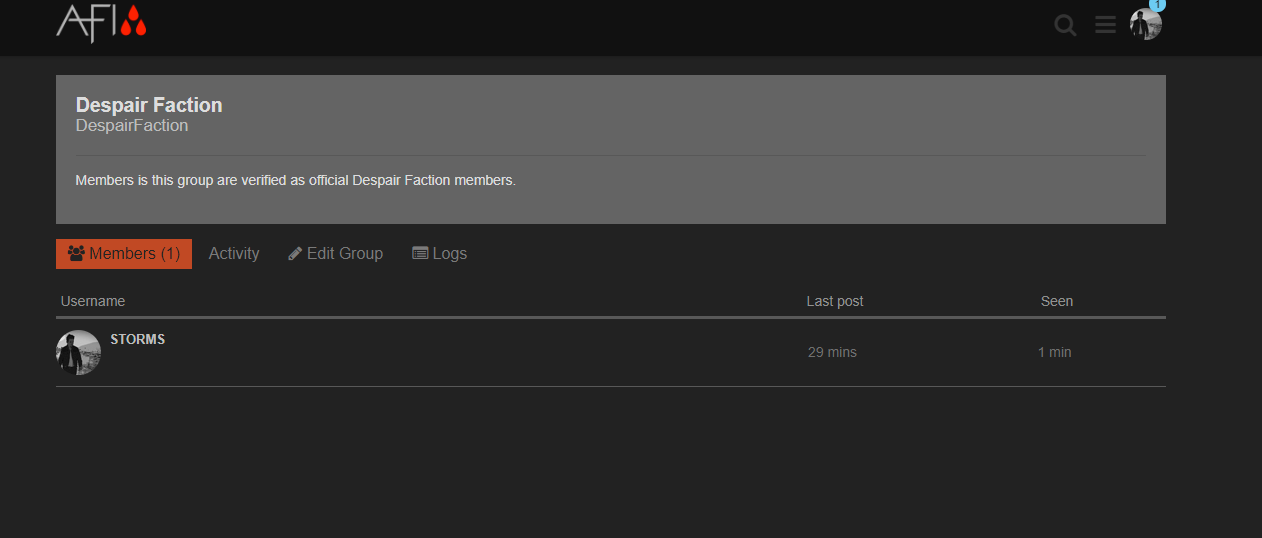Open user avatar menu in header
This screenshot has width=1262, height=538.
point(1146,24)
